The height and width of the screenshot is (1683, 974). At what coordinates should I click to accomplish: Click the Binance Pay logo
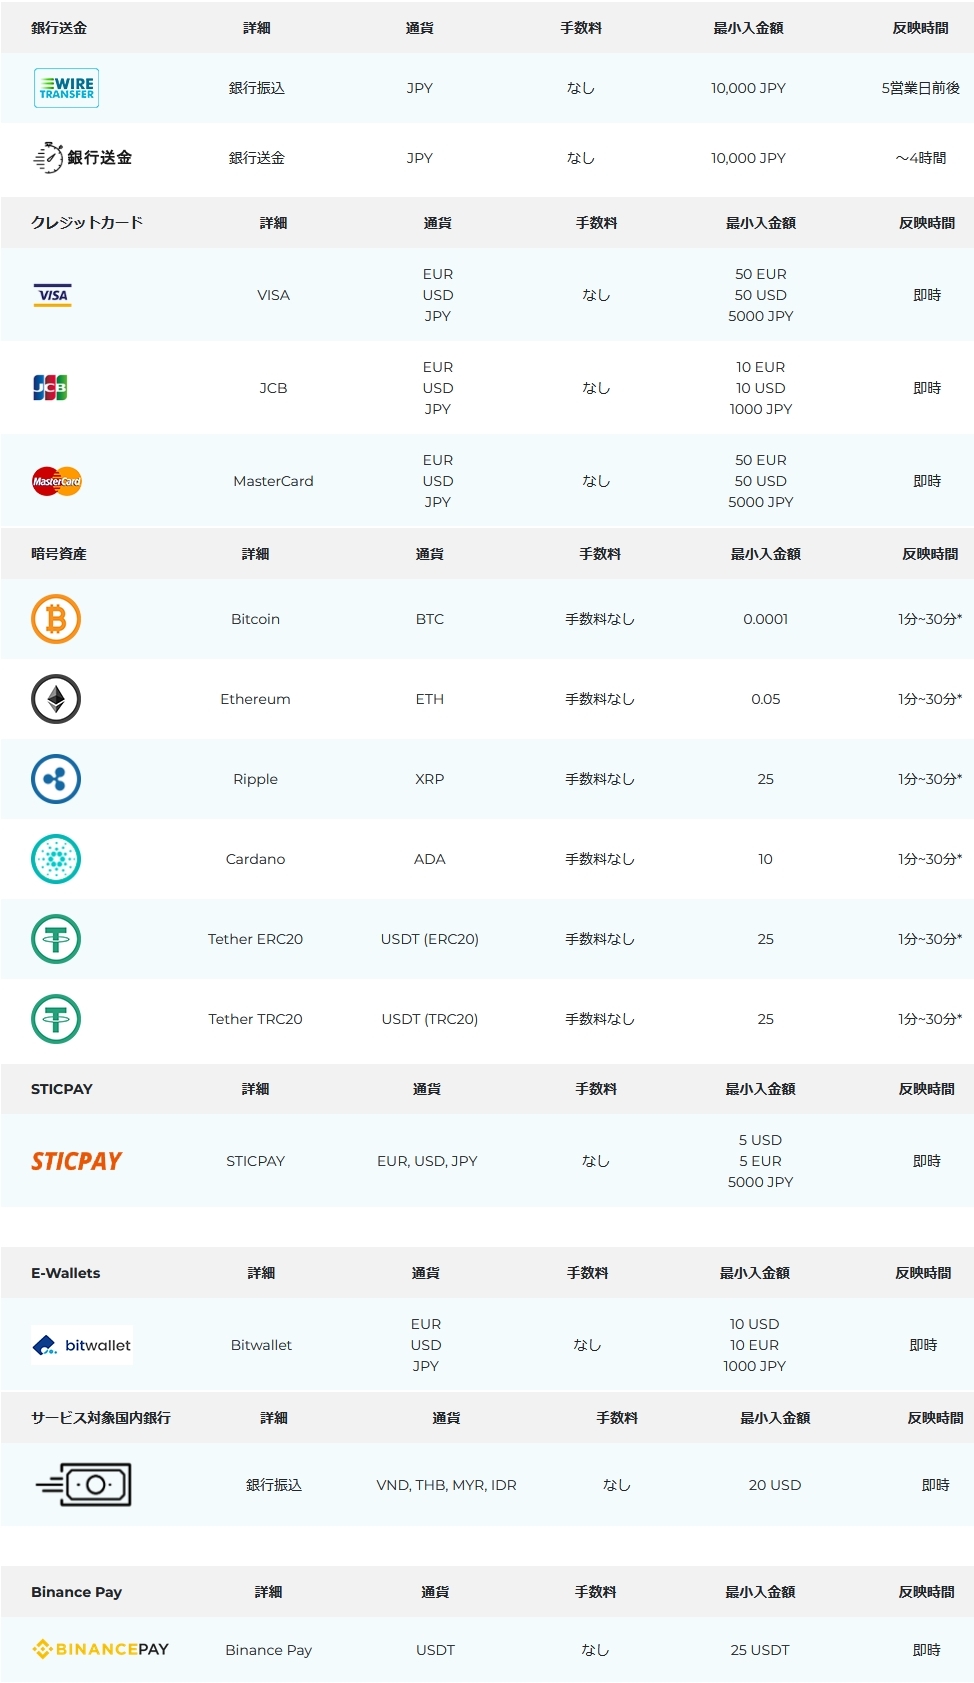click(x=100, y=1649)
